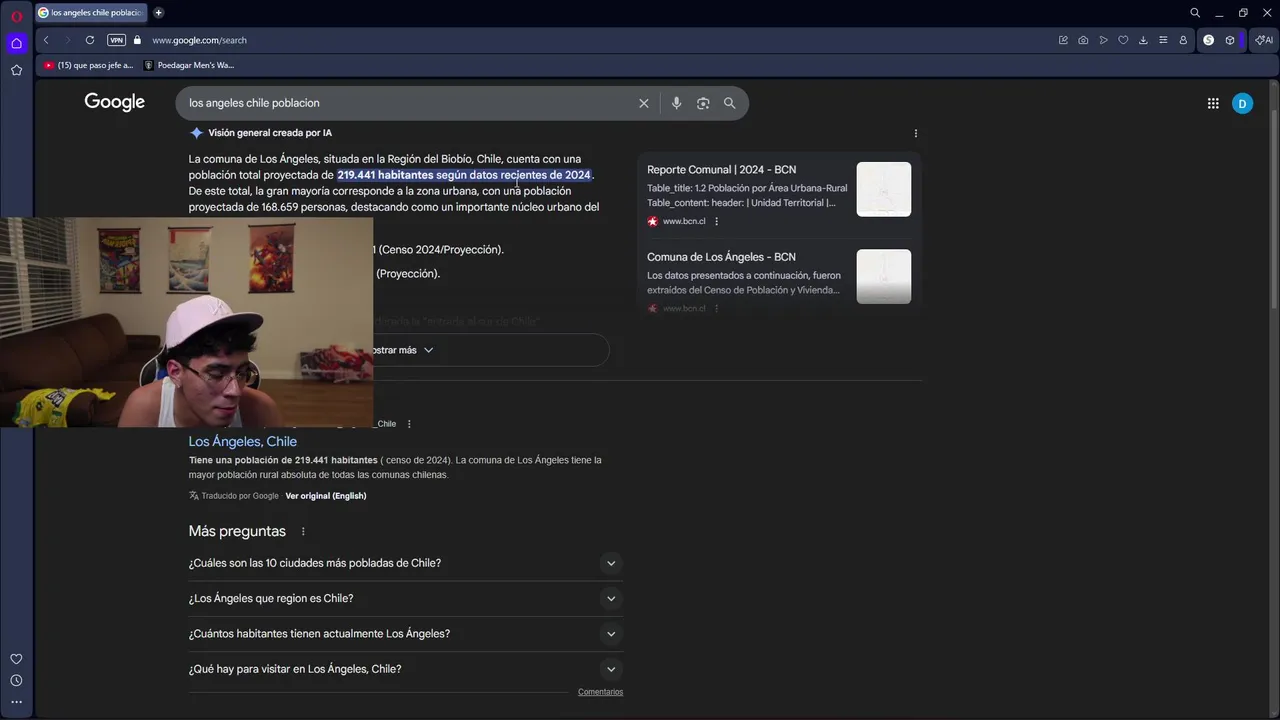1280x720 pixels.
Task: Search by image with the Lens icon
Action: [x=703, y=103]
